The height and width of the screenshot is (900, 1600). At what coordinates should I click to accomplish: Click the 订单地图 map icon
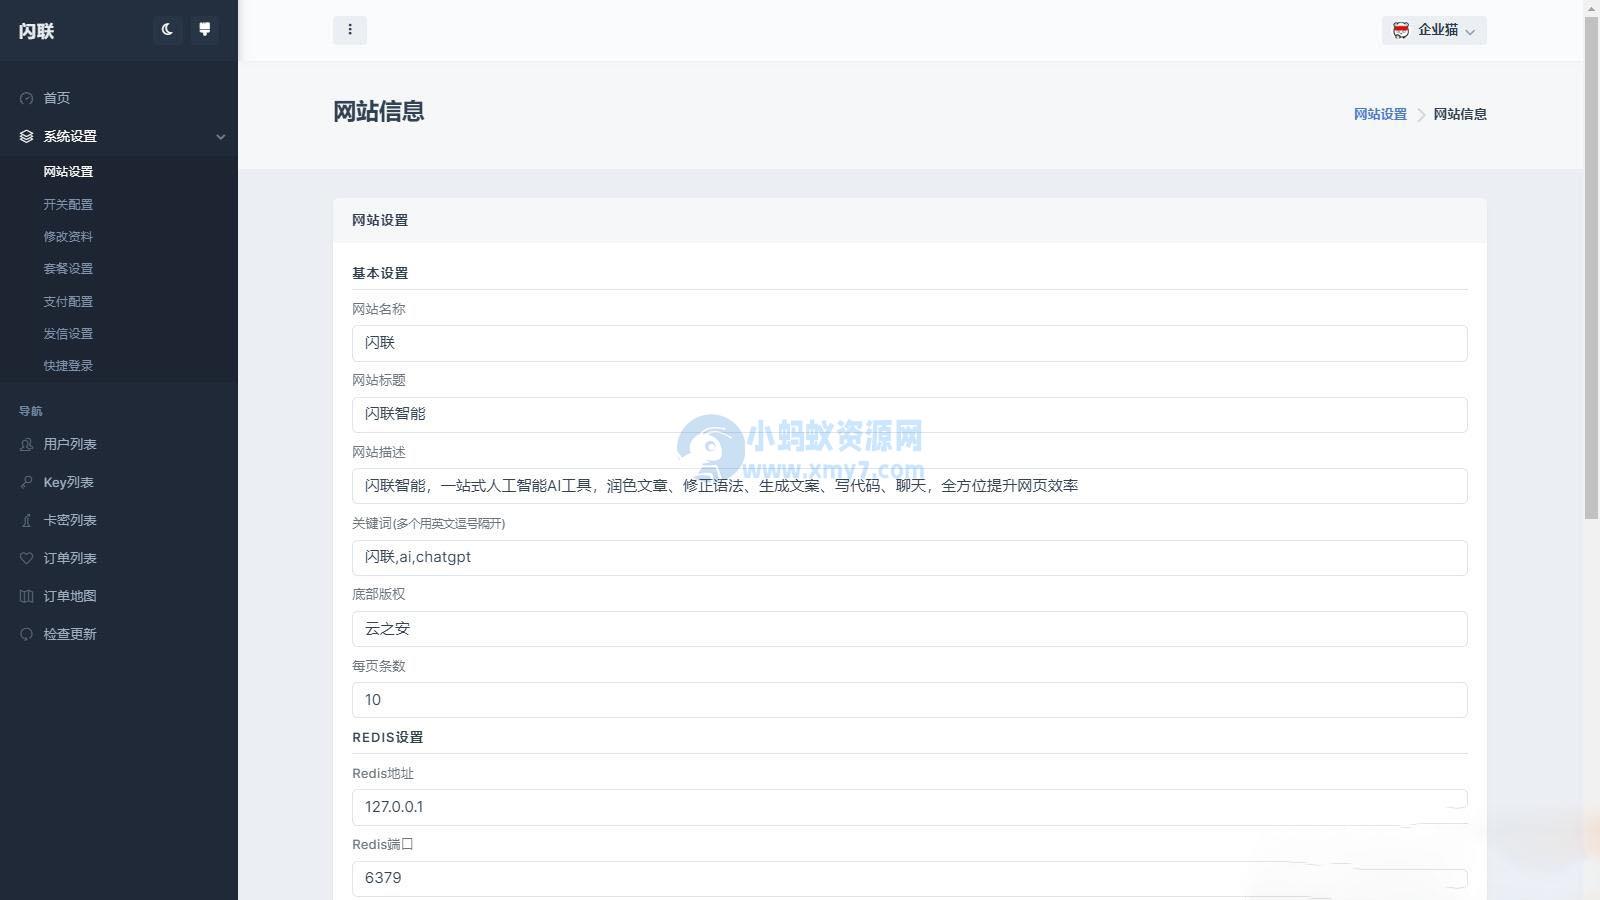27,596
